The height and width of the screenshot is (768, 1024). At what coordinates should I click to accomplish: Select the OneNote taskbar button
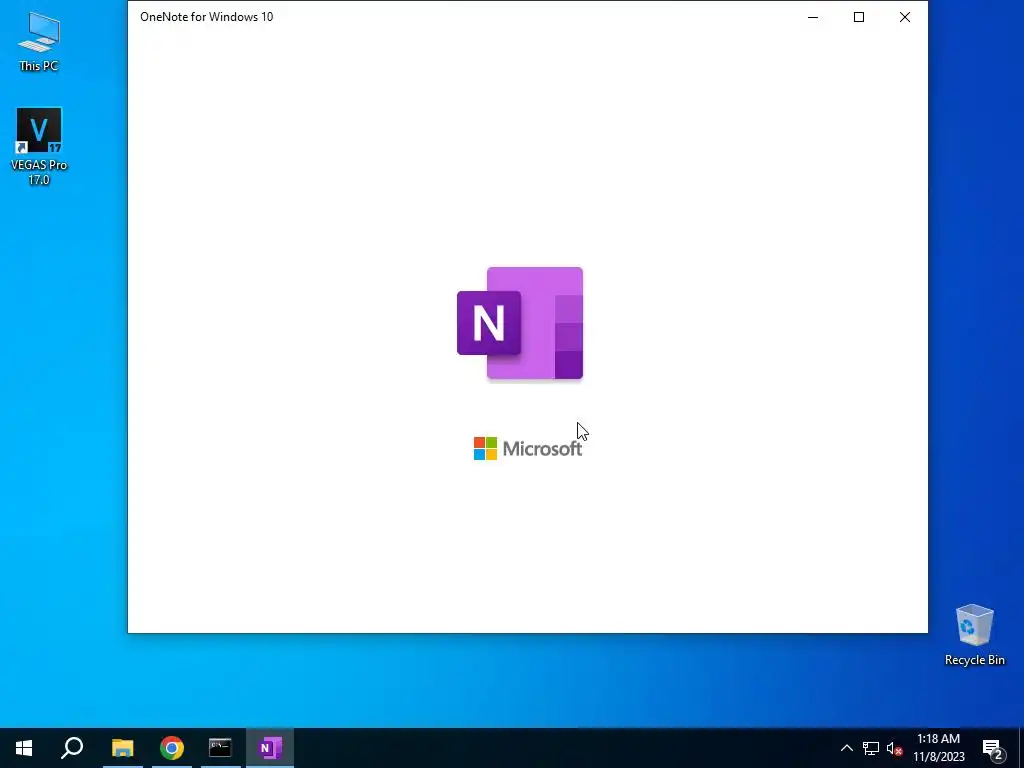[x=270, y=748]
